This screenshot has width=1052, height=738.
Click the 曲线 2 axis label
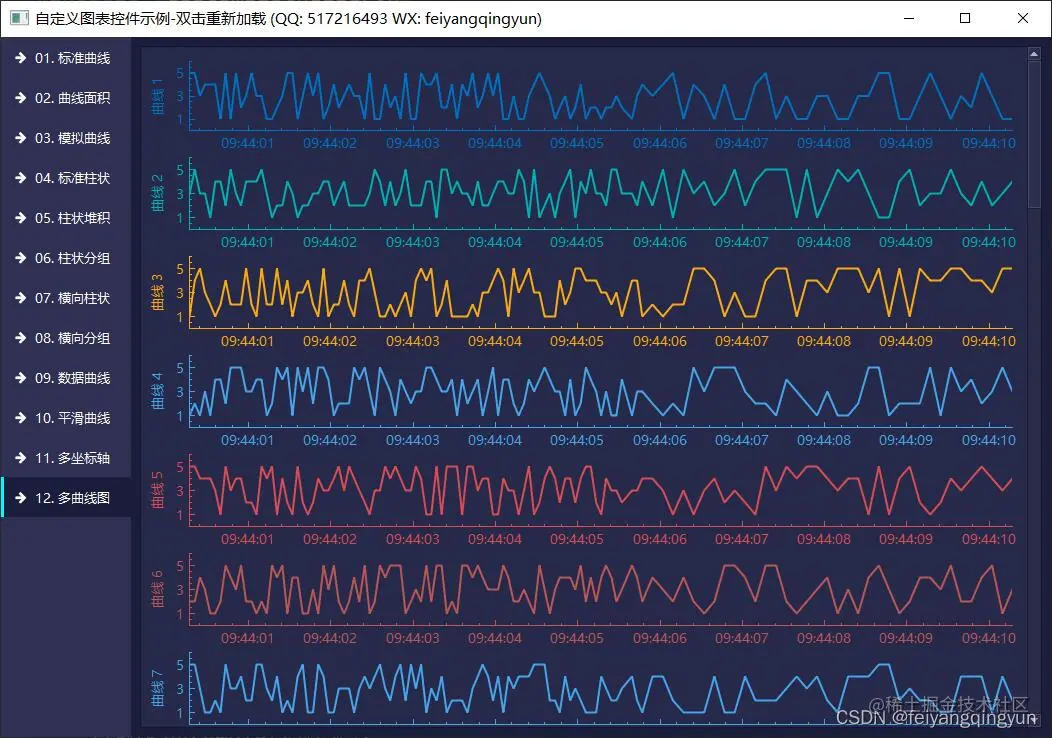(x=158, y=193)
